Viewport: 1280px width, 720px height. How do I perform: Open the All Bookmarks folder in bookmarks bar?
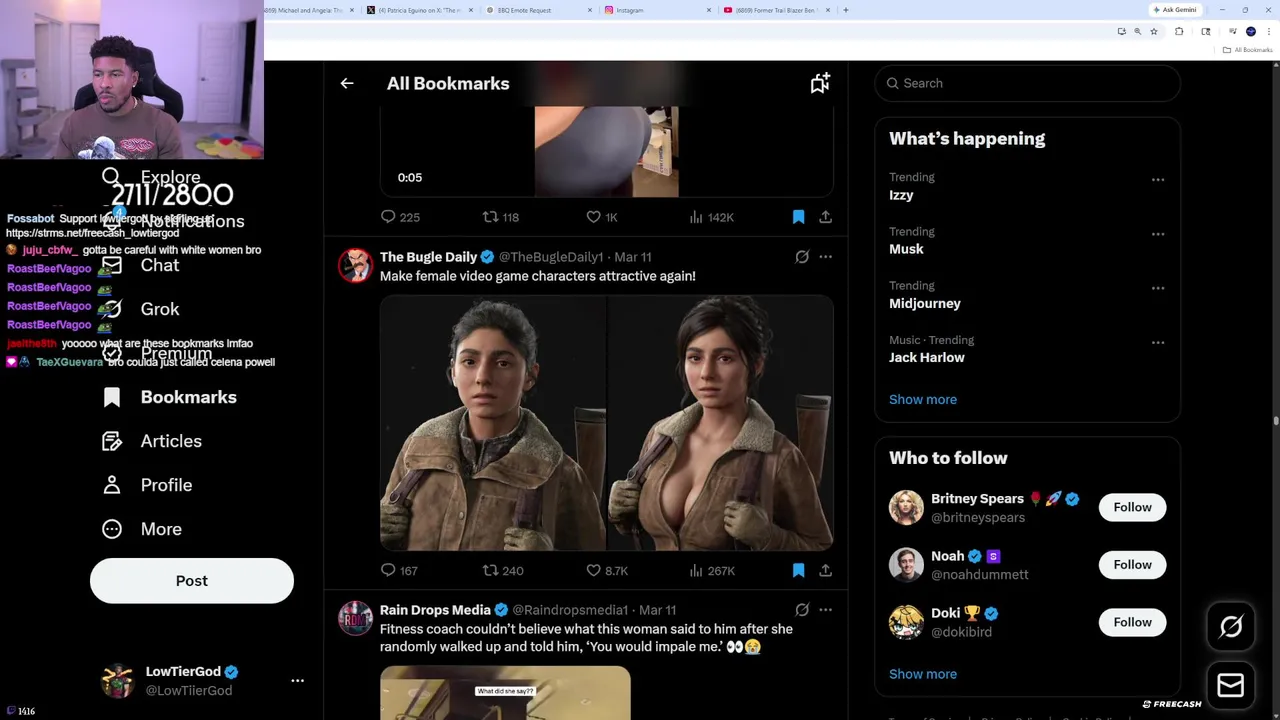click(x=1249, y=50)
